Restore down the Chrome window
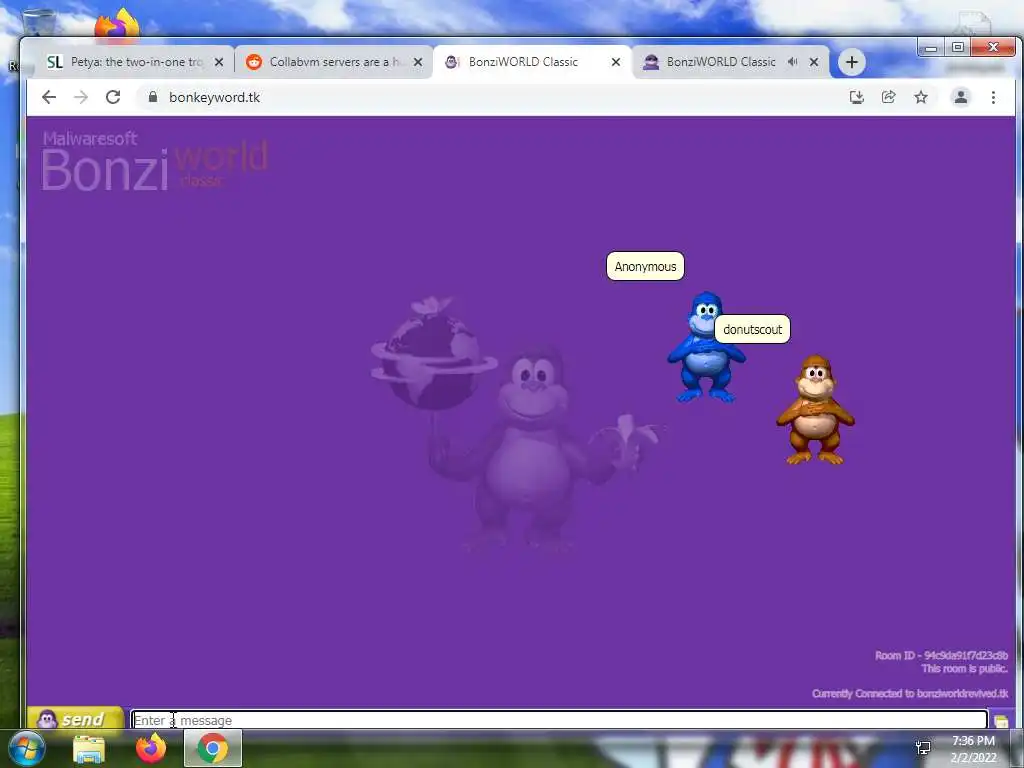The width and height of the screenshot is (1024, 768). coord(957,48)
